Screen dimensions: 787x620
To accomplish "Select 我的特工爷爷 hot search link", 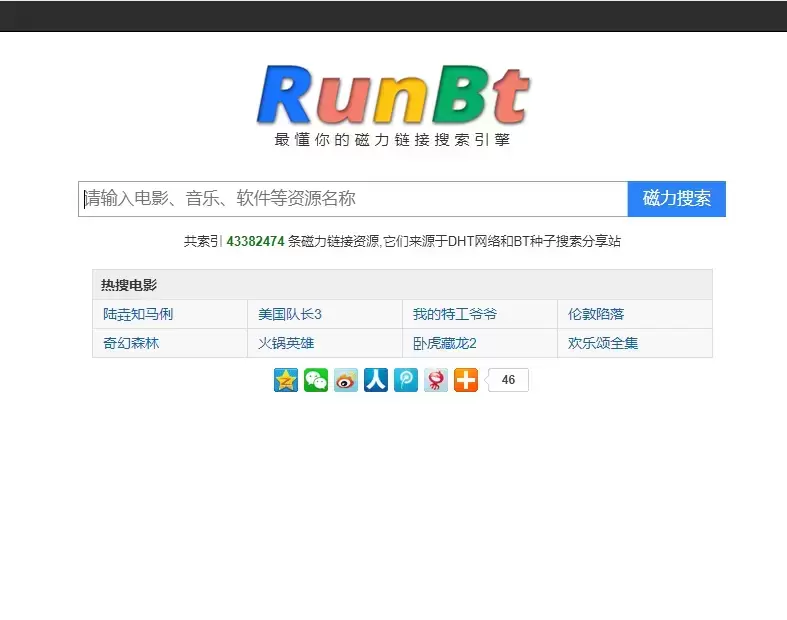I will (x=455, y=314).
